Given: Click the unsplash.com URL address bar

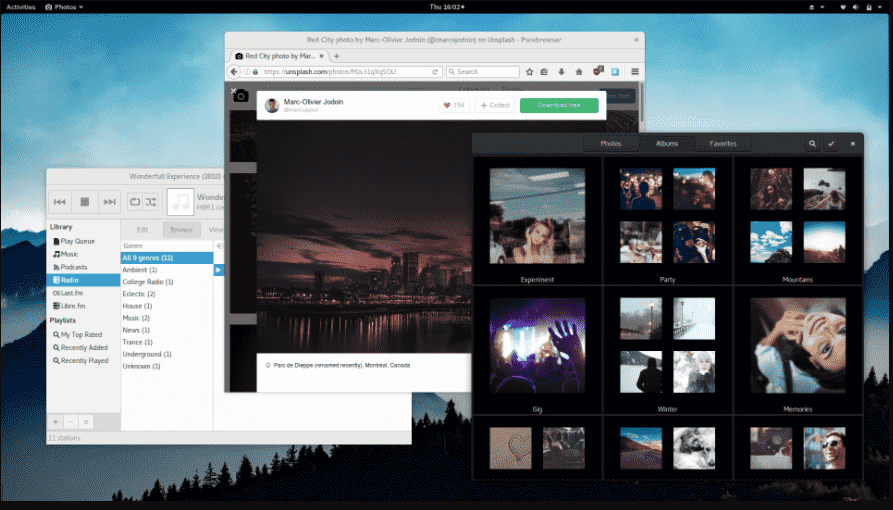Looking at the screenshot, I should coord(345,72).
